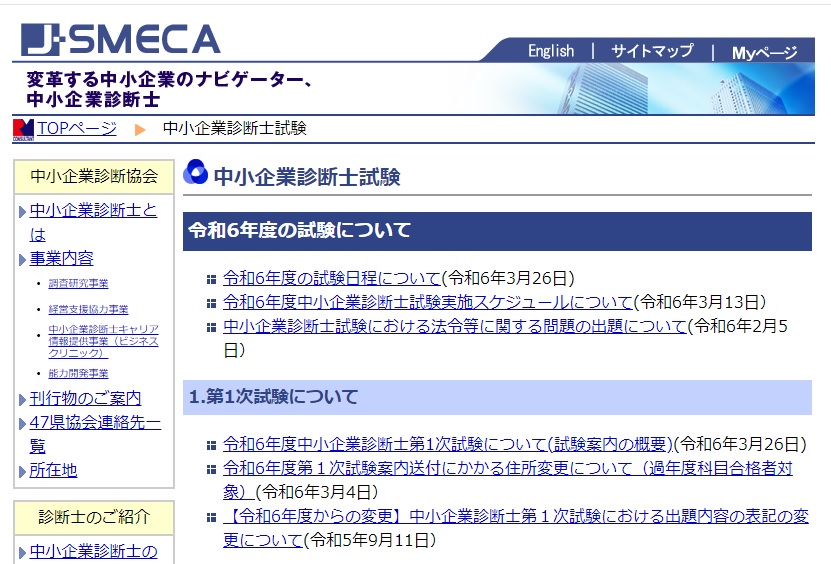
Task: Click the orange breadcrumb arrow after TOPページ
Action: point(140,129)
